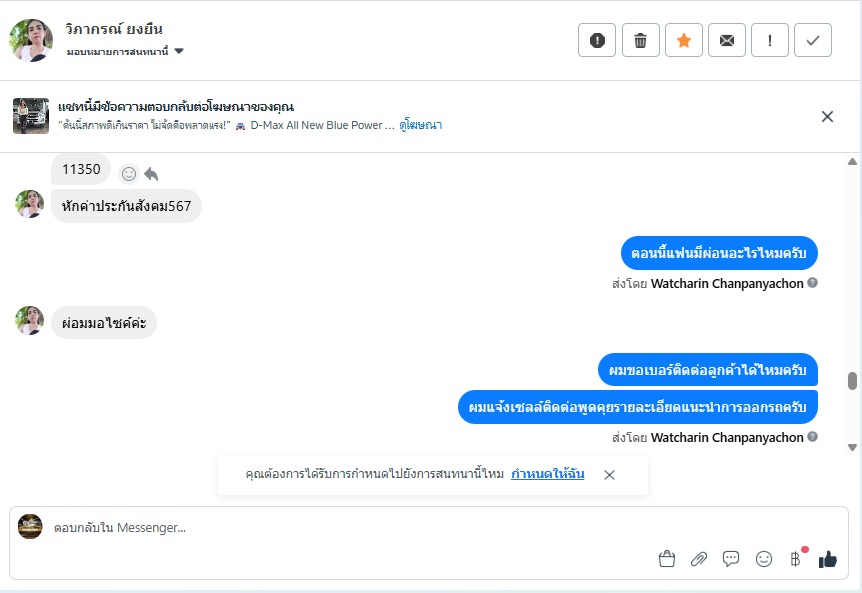Open saved replies speech bubble icon

pos(731,559)
